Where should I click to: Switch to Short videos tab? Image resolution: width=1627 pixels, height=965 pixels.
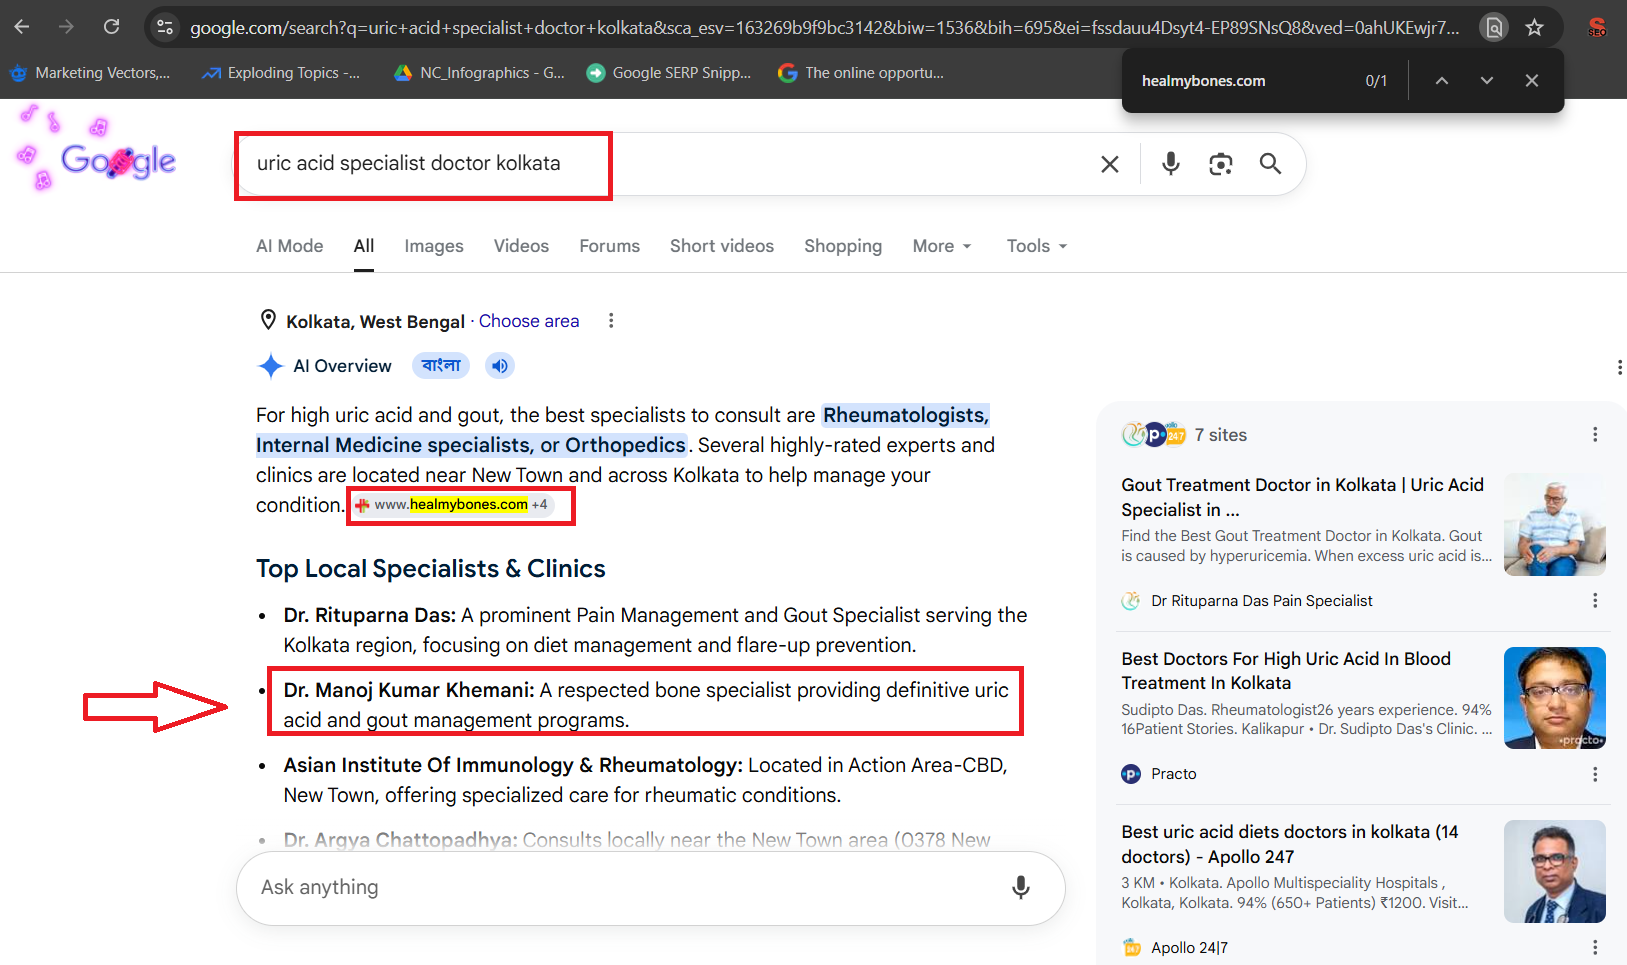pyautogui.click(x=722, y=246)
